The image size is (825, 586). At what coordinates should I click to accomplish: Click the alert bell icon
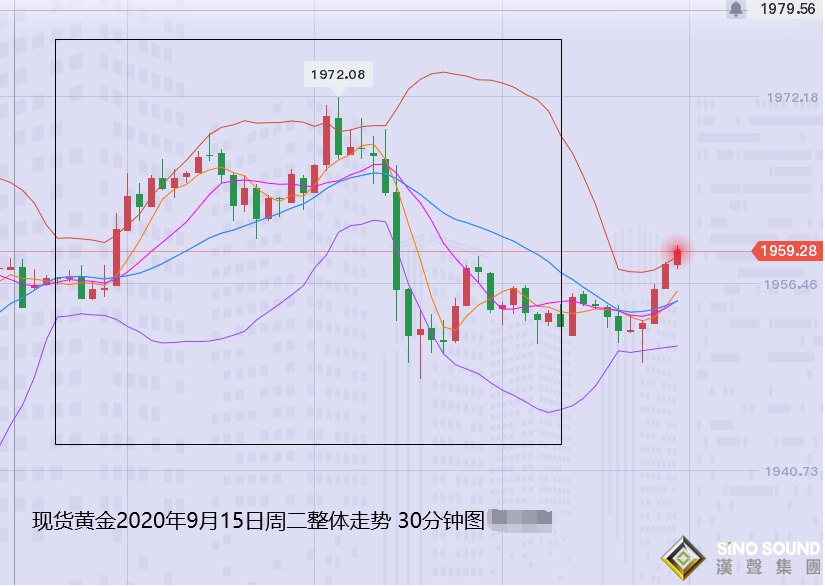[x=736, y=9]
